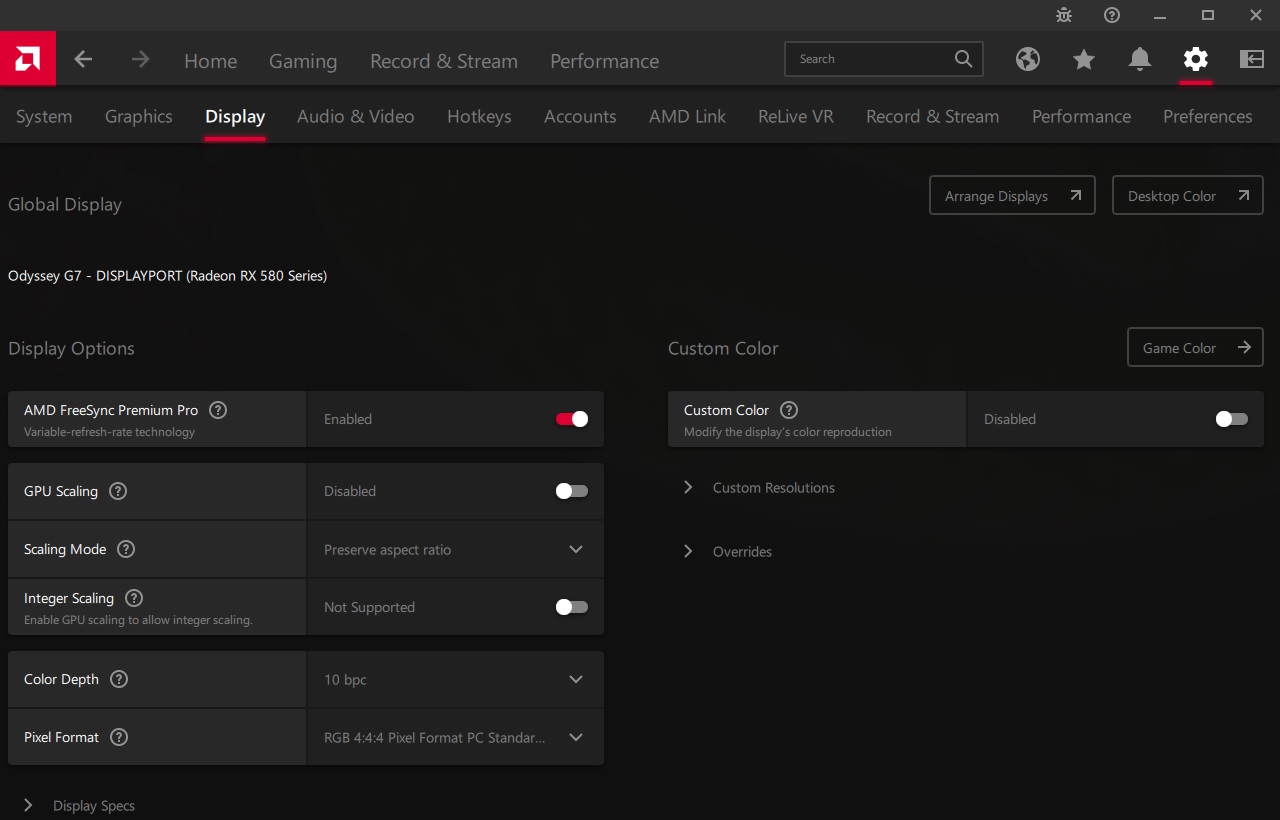Open Record & Stream settings sub-tab
Viewport: 1280px width, 820px height.
tap(933, 116)
